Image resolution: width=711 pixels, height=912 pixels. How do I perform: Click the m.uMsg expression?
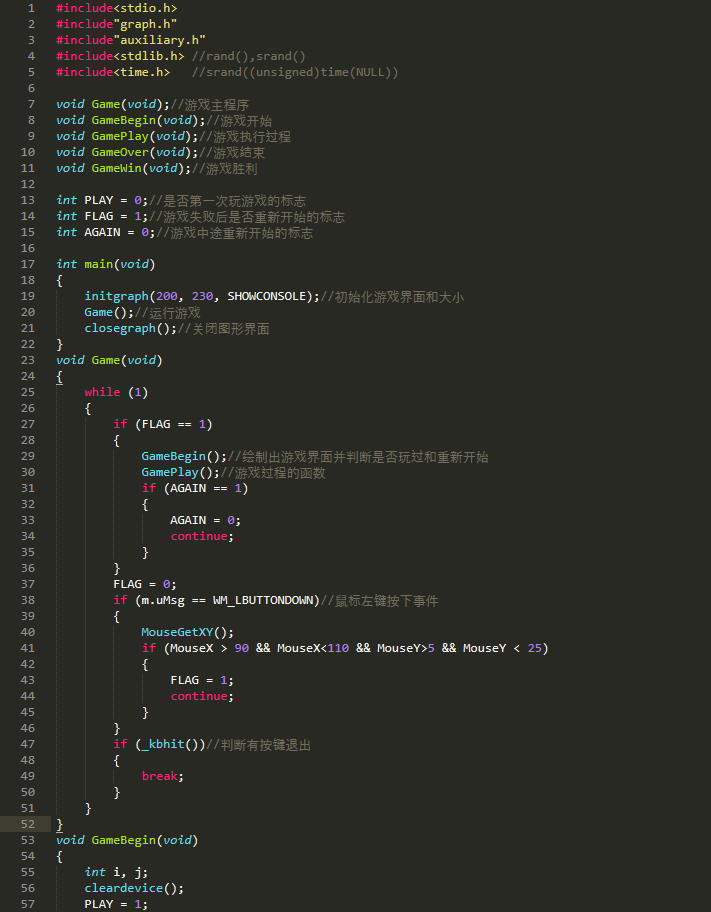[x=163, y=600]
